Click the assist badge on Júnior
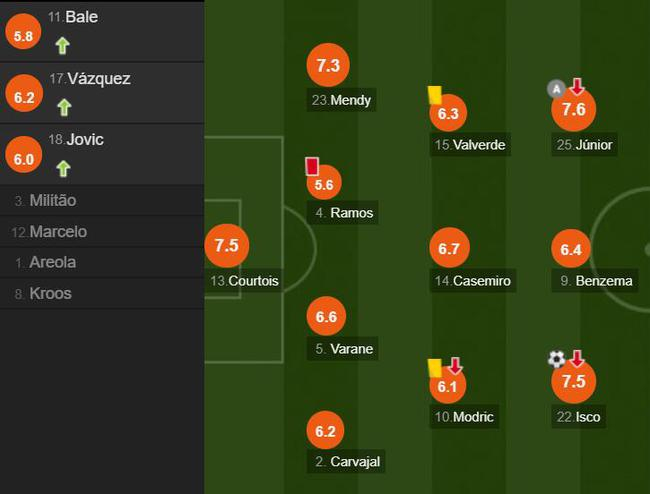Viewport: 650px width, 494px height. click(557, 89)
